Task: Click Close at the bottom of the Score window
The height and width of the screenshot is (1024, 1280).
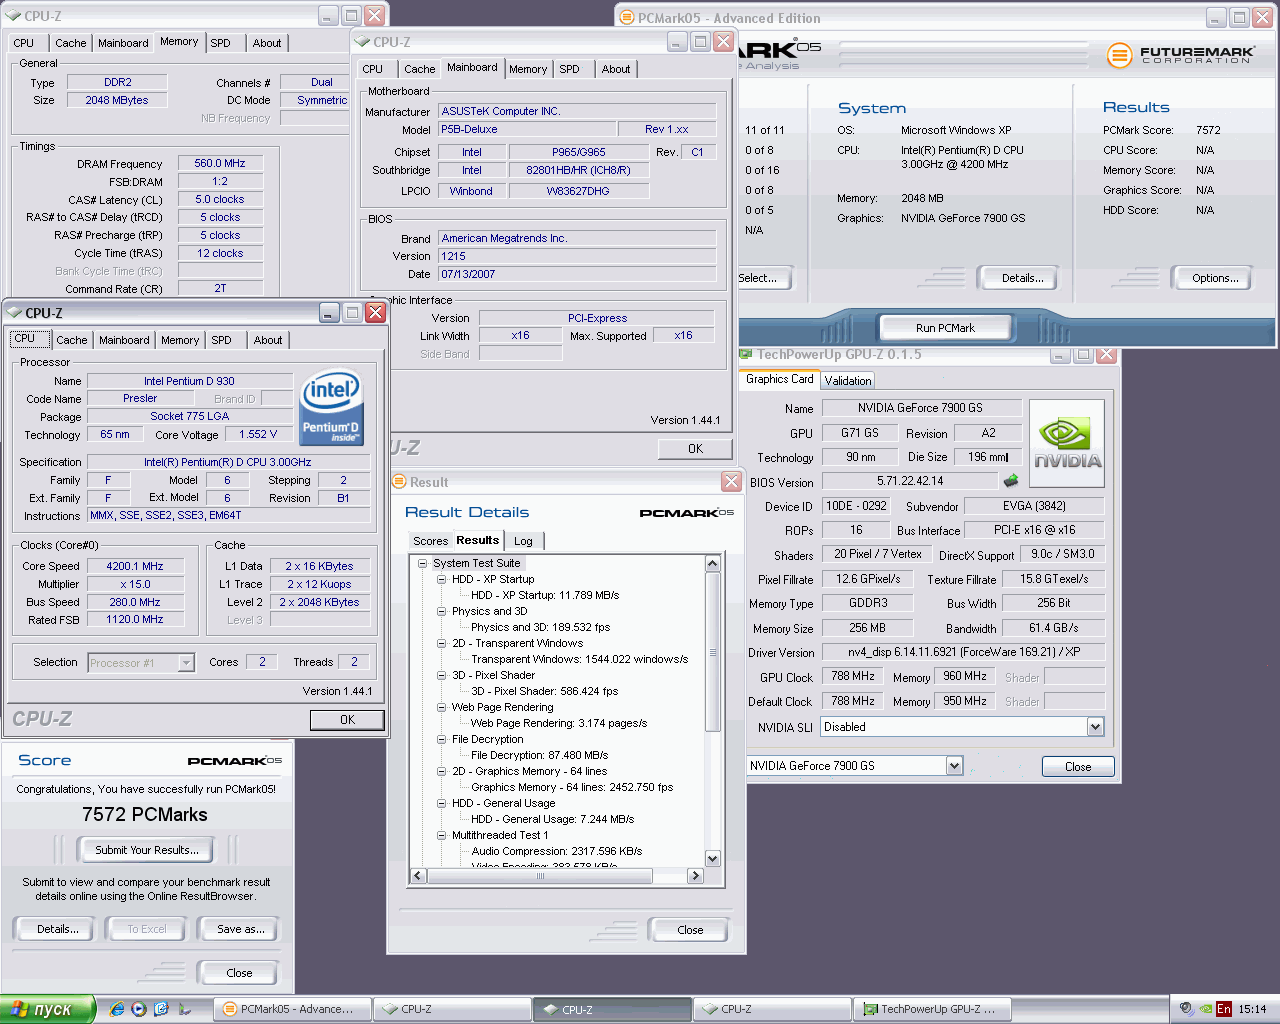Action: click(x=239, y=973)
